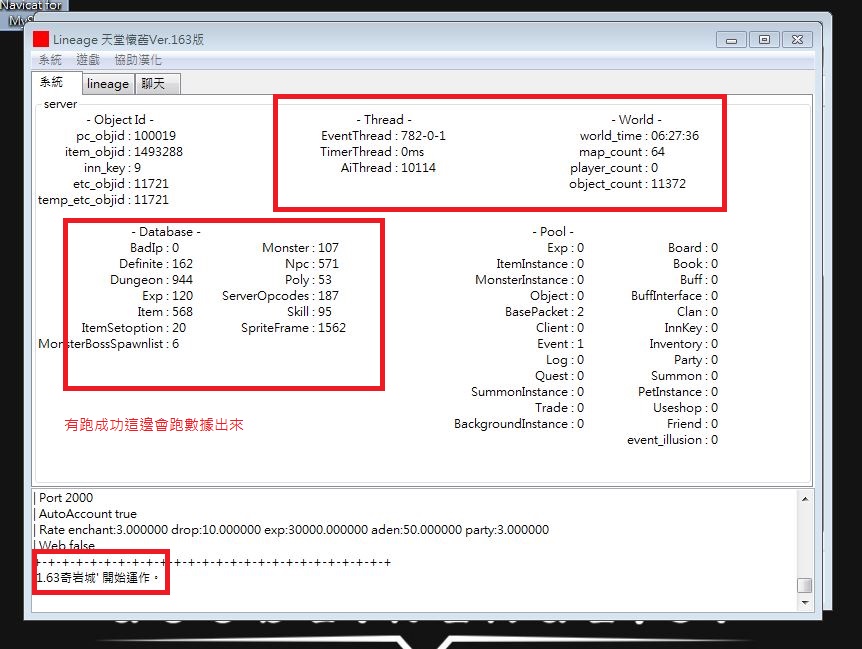Click 'Log : 0' pool entry
Image resolution: width=862 pixels, height=649 pixels.
coord(565,360)
